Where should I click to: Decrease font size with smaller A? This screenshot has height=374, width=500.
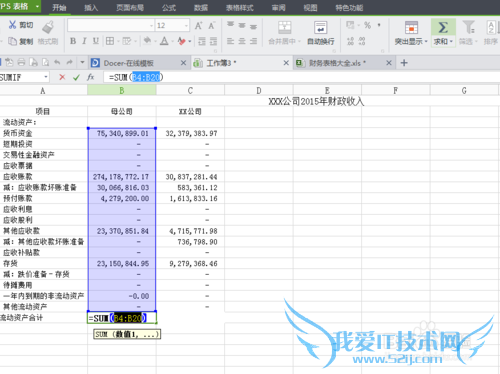212,25
